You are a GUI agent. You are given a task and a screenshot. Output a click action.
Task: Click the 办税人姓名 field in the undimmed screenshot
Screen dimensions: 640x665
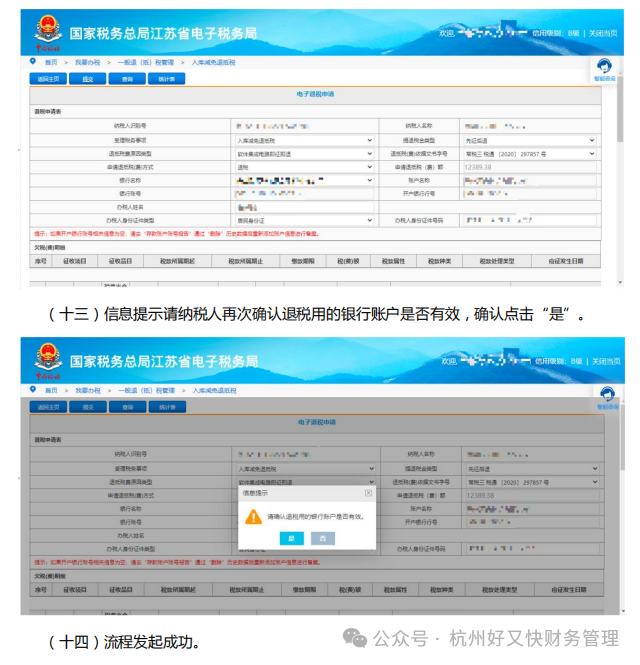[305, 207]
